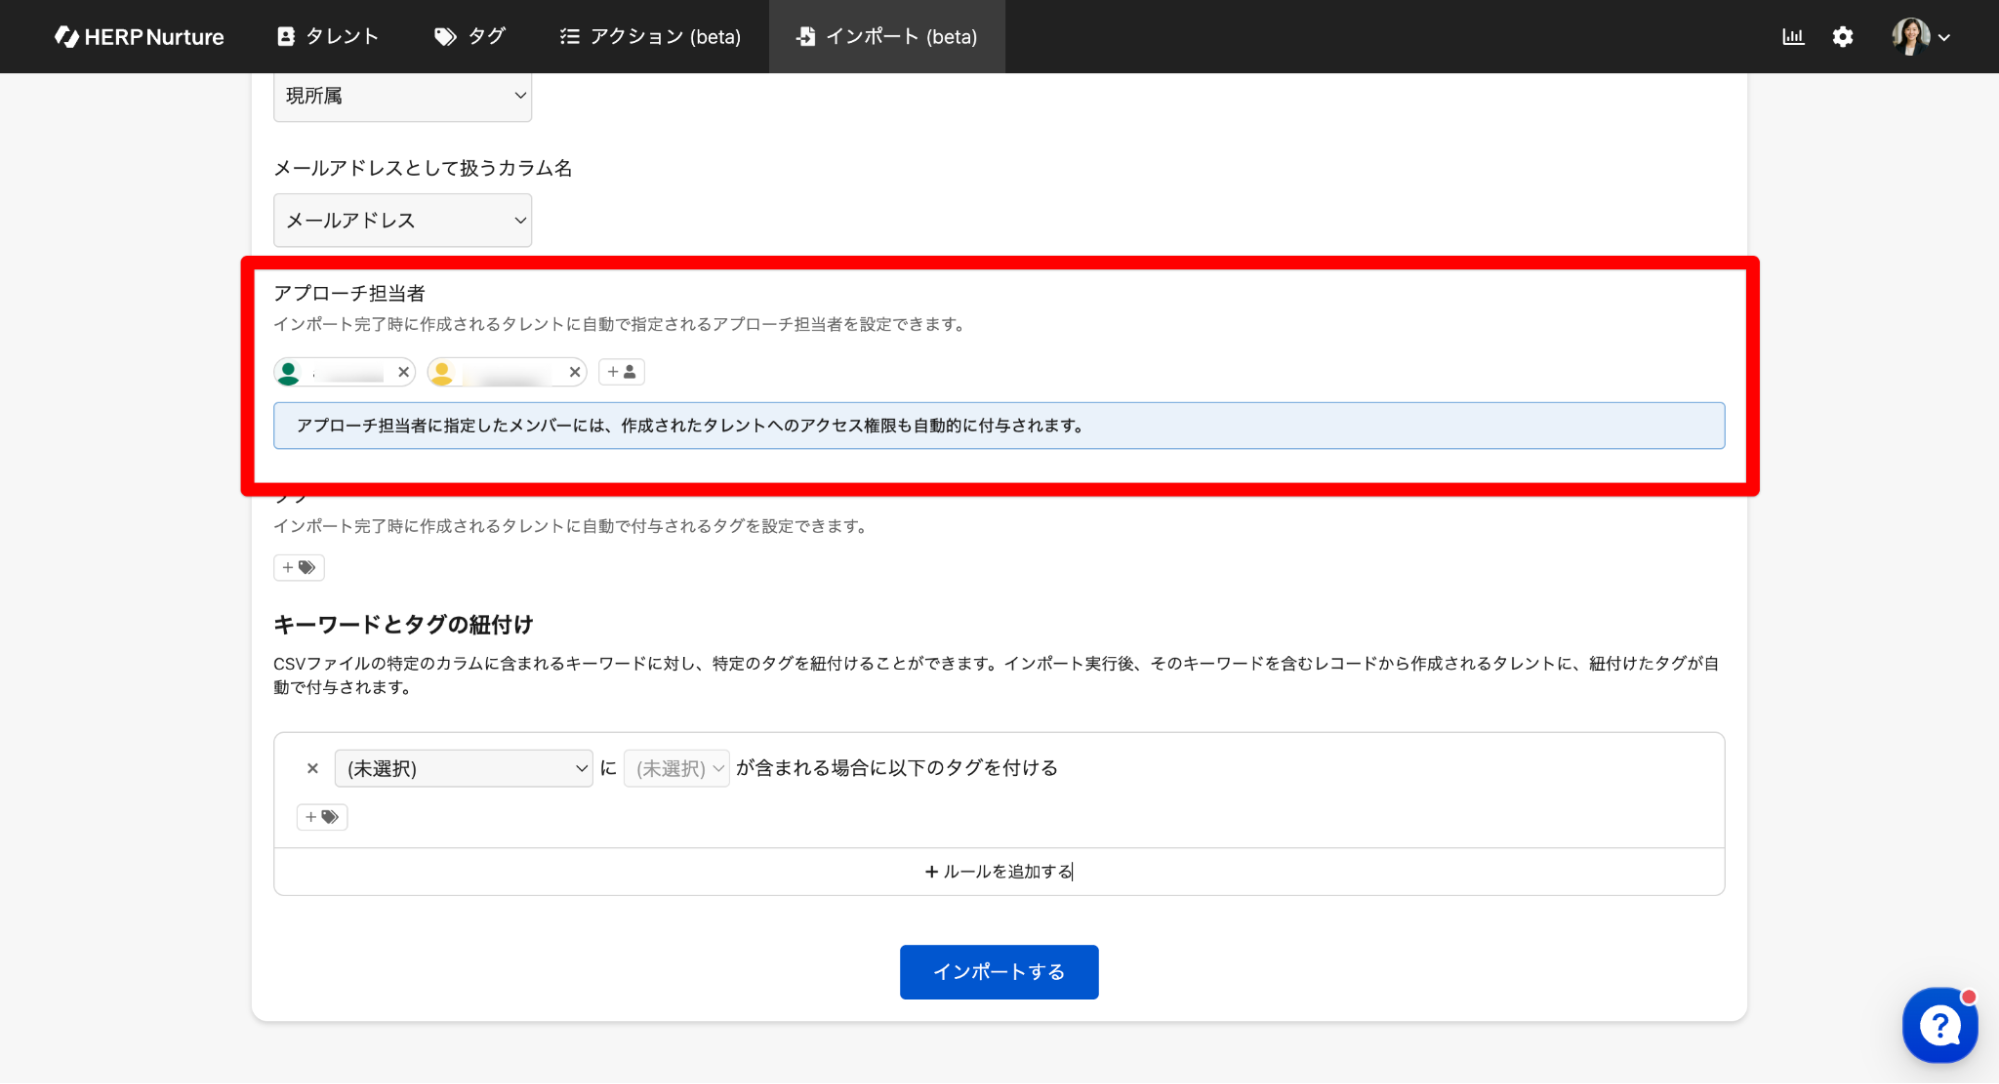The width and height of the screenshot is (1999, 1084).
Task: Delete the keyword rule with × icon
Action: [312, 768]
